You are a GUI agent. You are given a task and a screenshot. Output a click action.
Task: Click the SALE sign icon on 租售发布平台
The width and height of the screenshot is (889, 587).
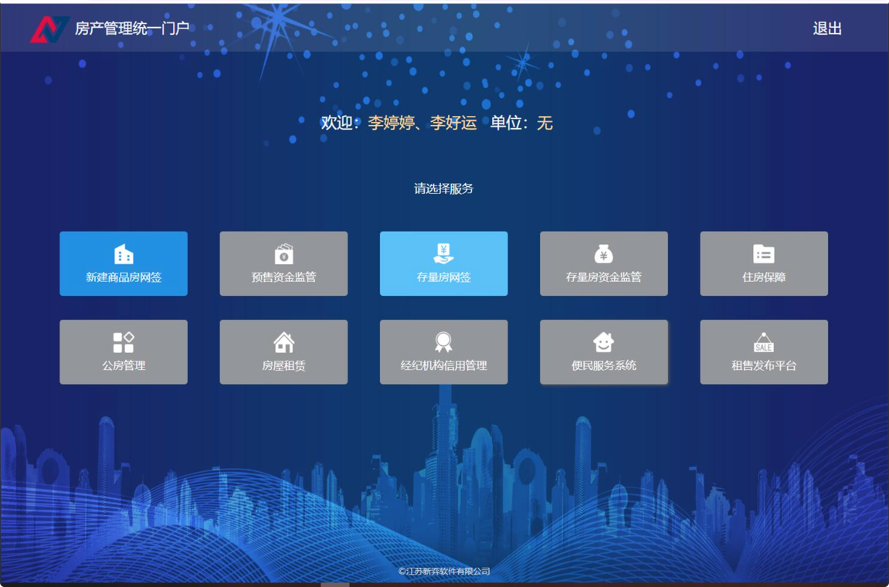pos(763,342)
